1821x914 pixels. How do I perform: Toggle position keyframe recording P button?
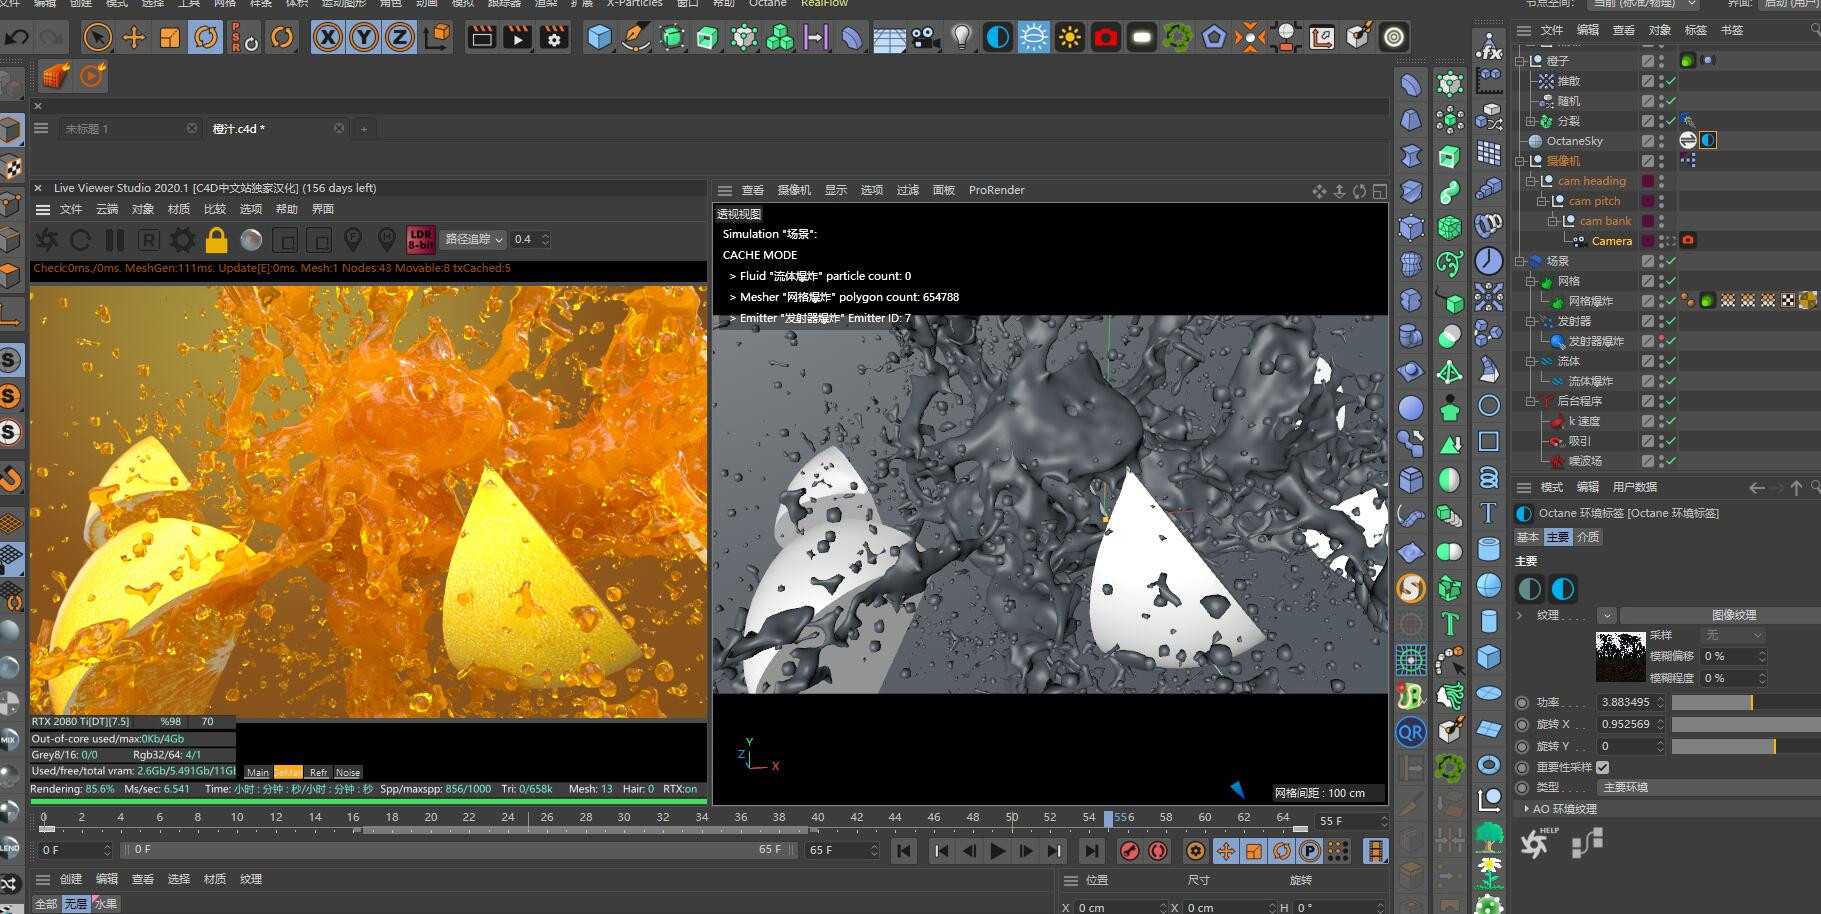click(1309, 851)
